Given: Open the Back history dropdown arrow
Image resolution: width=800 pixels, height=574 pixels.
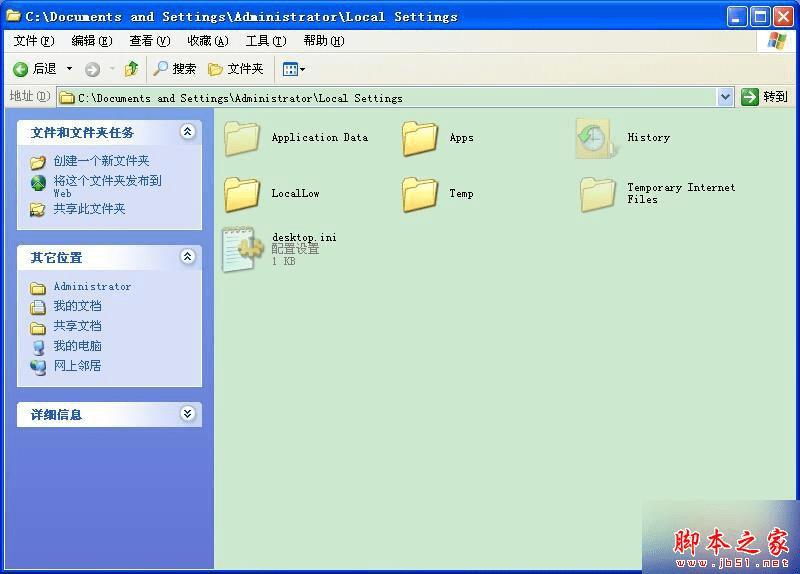Looking at the screenshot, I should pyautogui.click(x=69, y=68).
